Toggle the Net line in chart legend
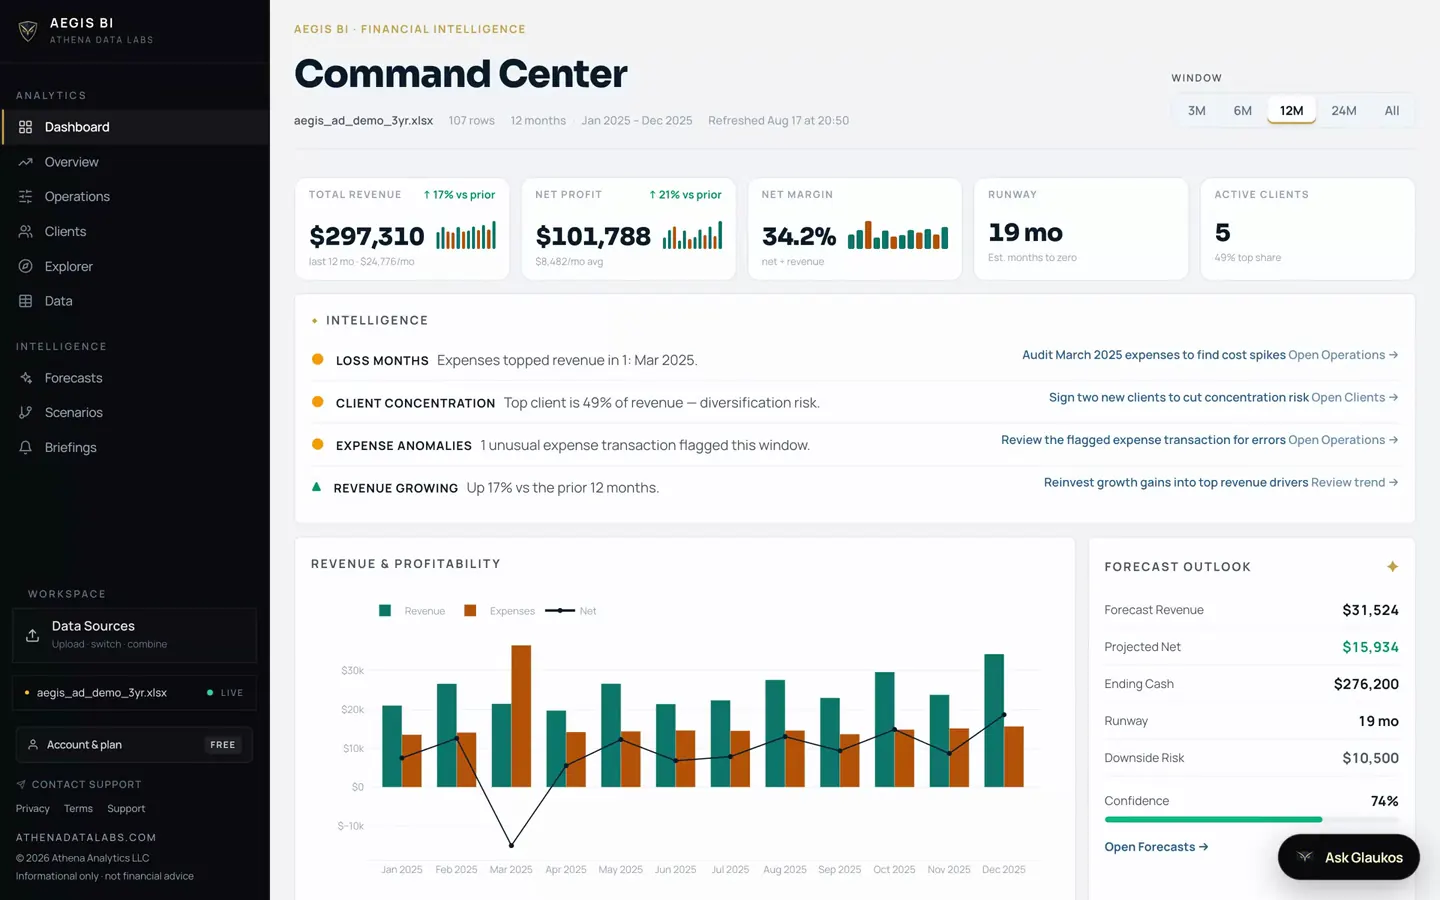This screenshot has width=1440, height=900. click(x=571, y=611)
